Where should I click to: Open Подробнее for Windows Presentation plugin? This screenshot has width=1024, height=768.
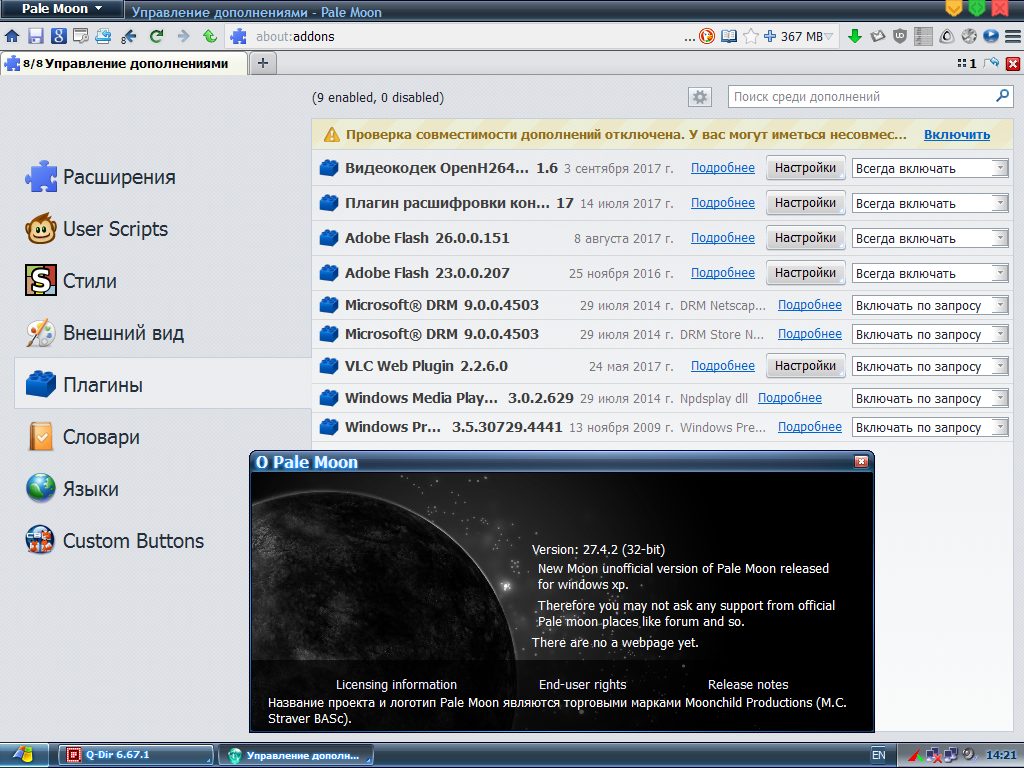tap(810, 426)
